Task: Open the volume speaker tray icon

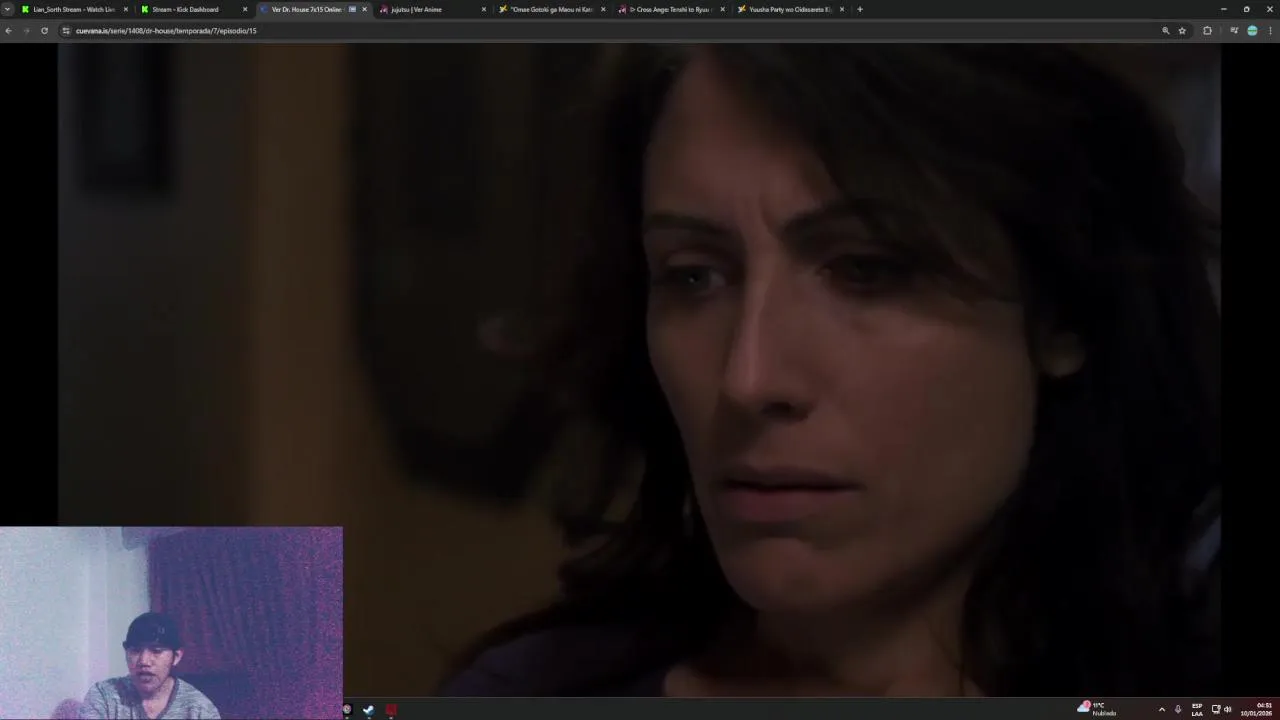Action: (1228, 710)
